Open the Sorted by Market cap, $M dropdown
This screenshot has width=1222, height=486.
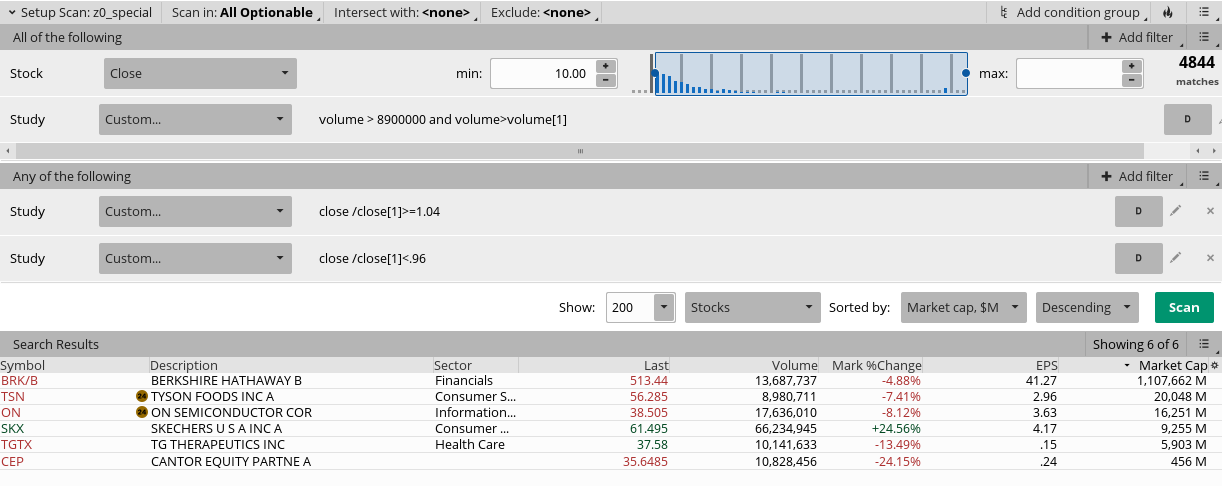[x=964, y=307]
